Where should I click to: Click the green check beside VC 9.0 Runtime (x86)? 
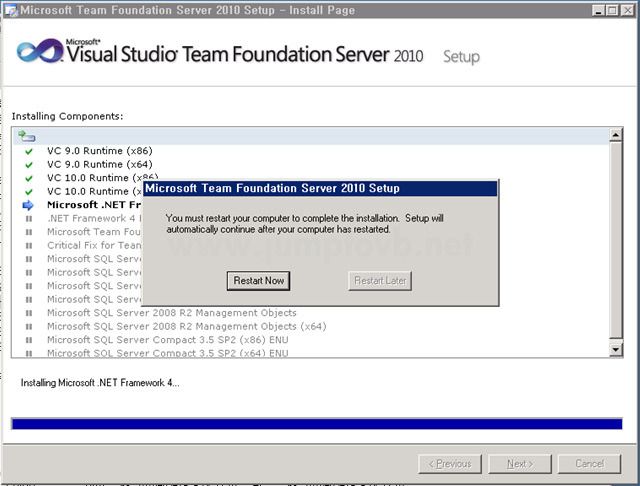(29, 151)
